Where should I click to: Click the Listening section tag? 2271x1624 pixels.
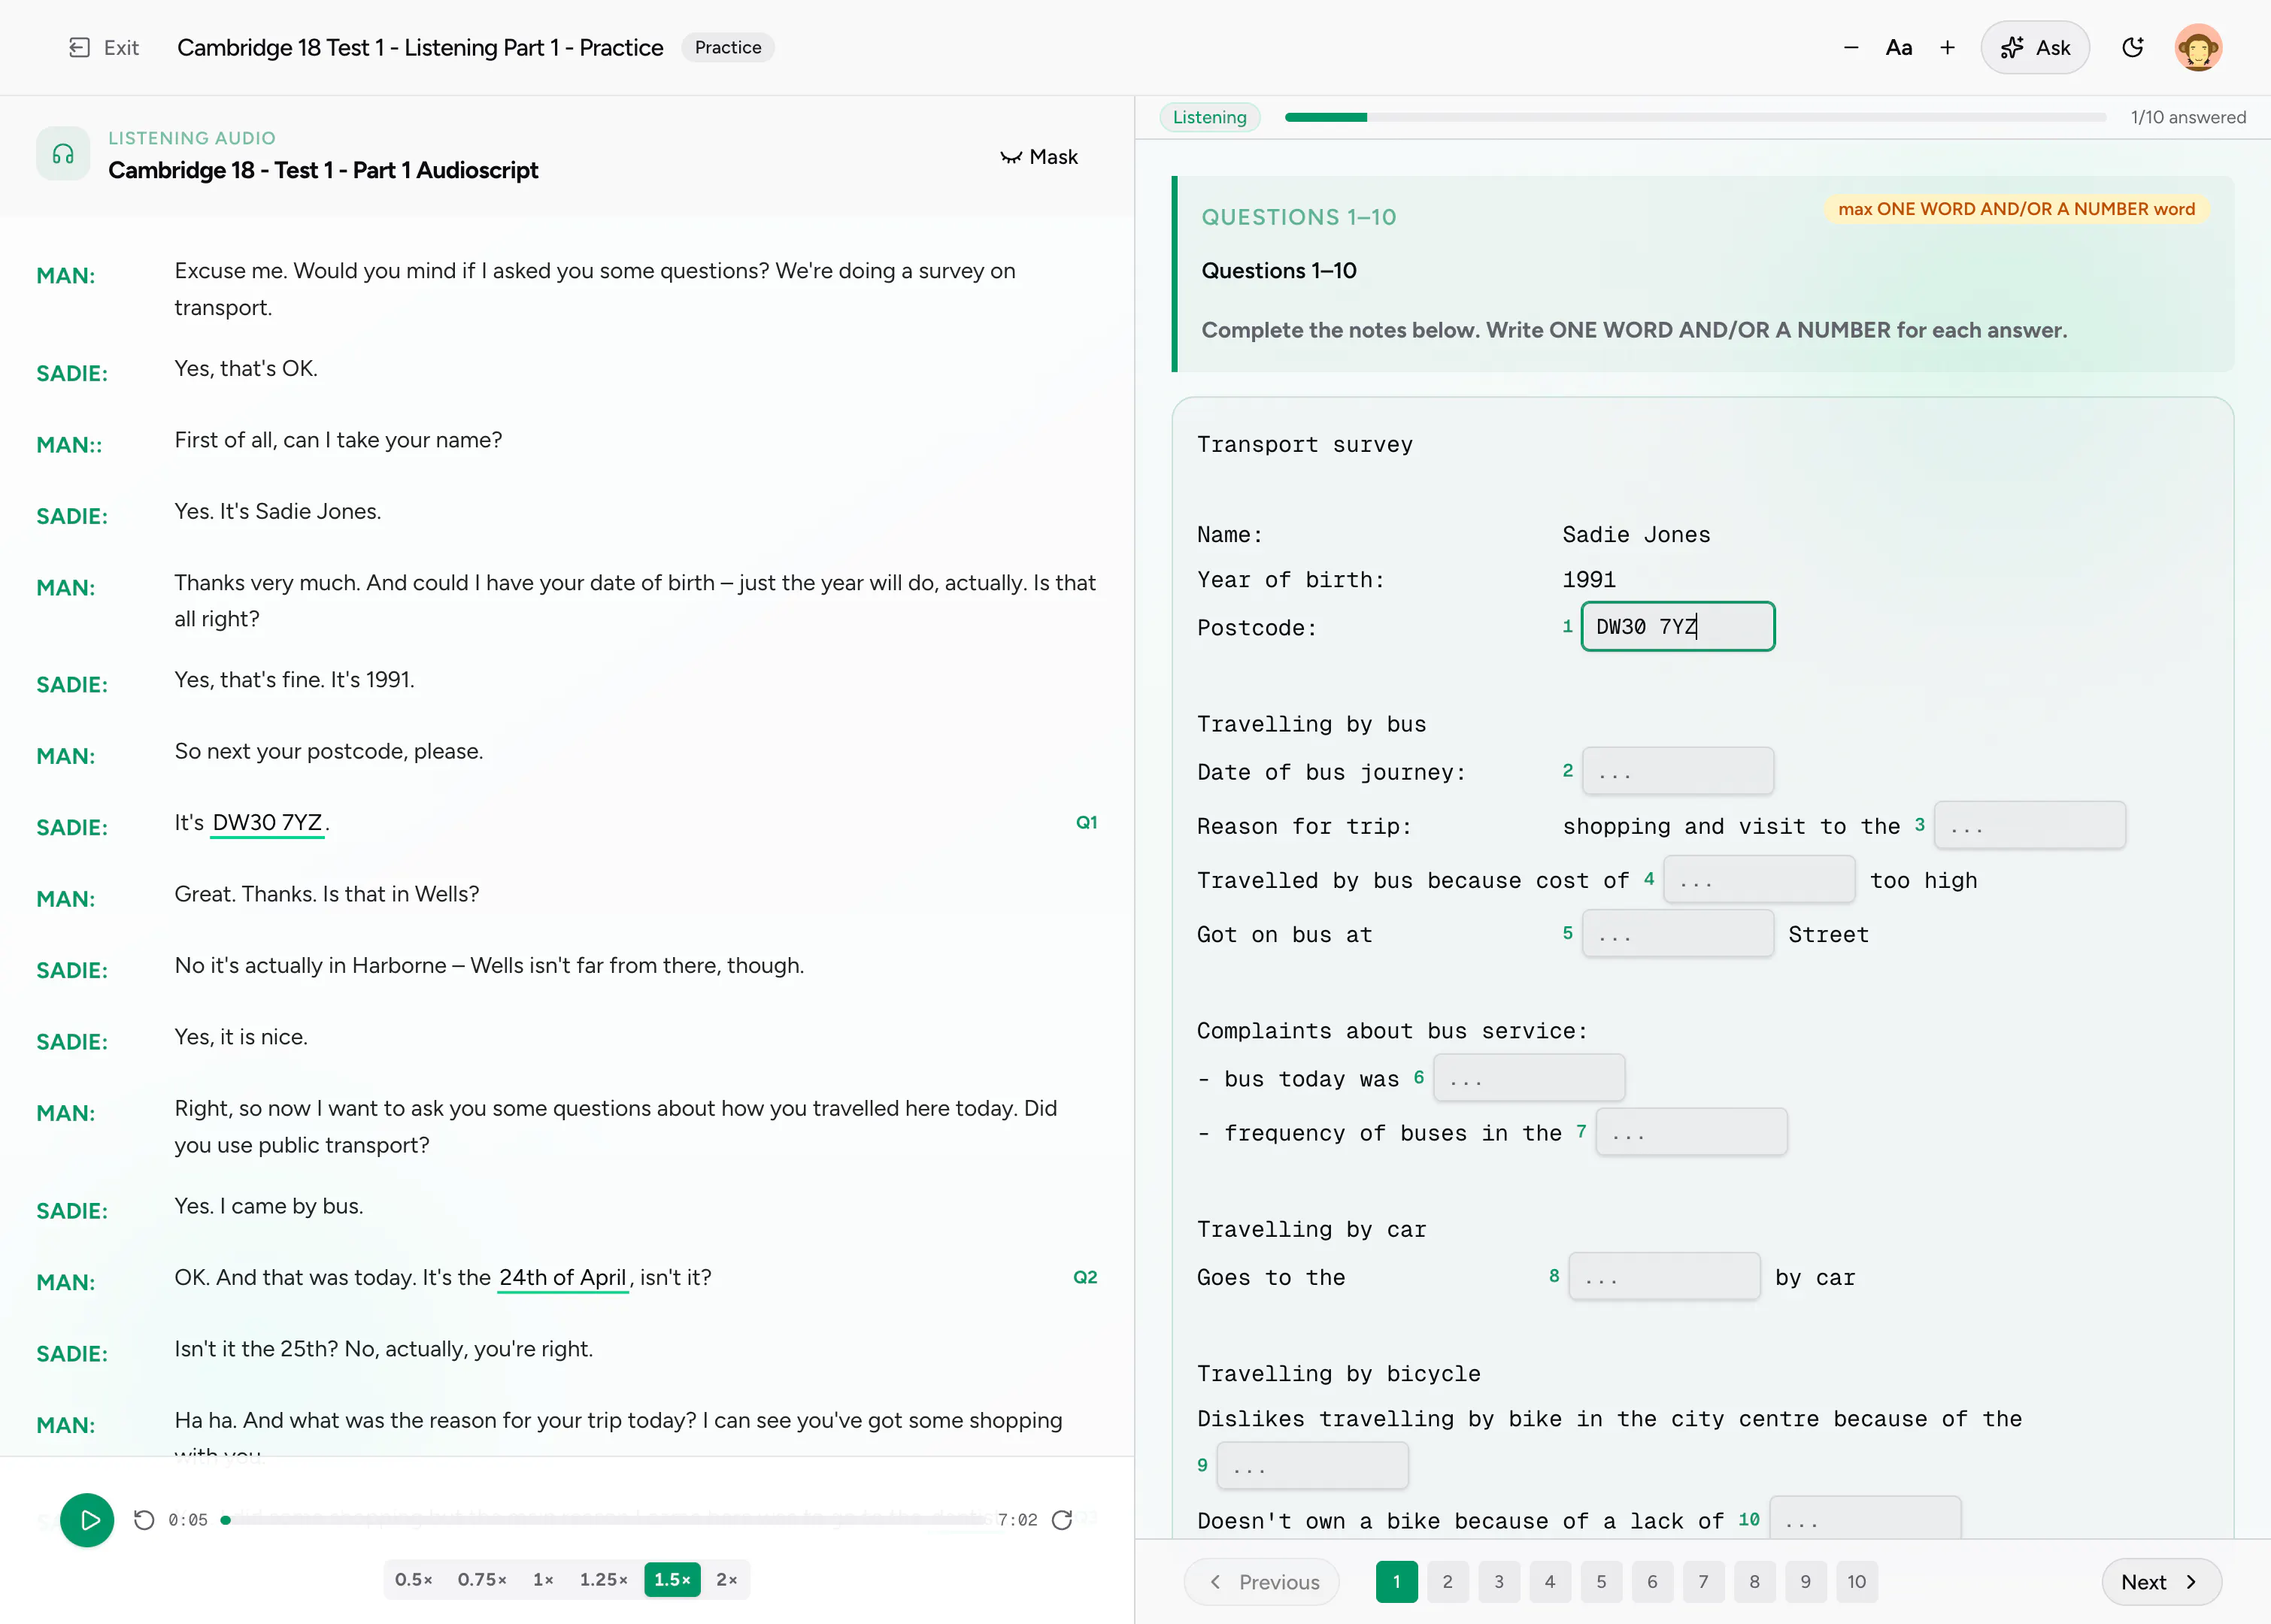tap(1210, 117)
